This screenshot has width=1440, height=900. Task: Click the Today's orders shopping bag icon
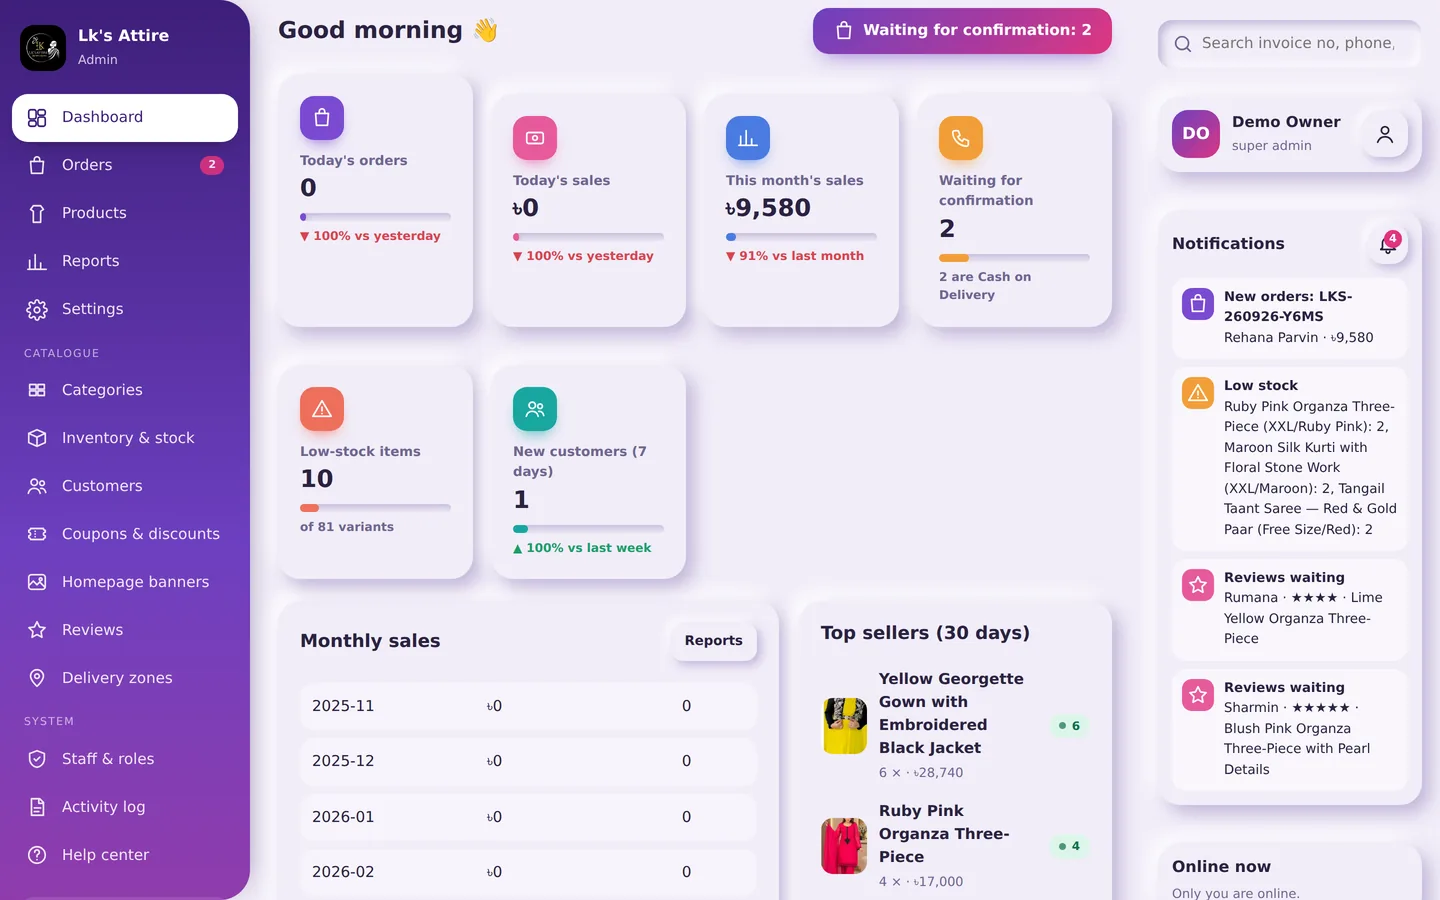click(x=322, y=118)
